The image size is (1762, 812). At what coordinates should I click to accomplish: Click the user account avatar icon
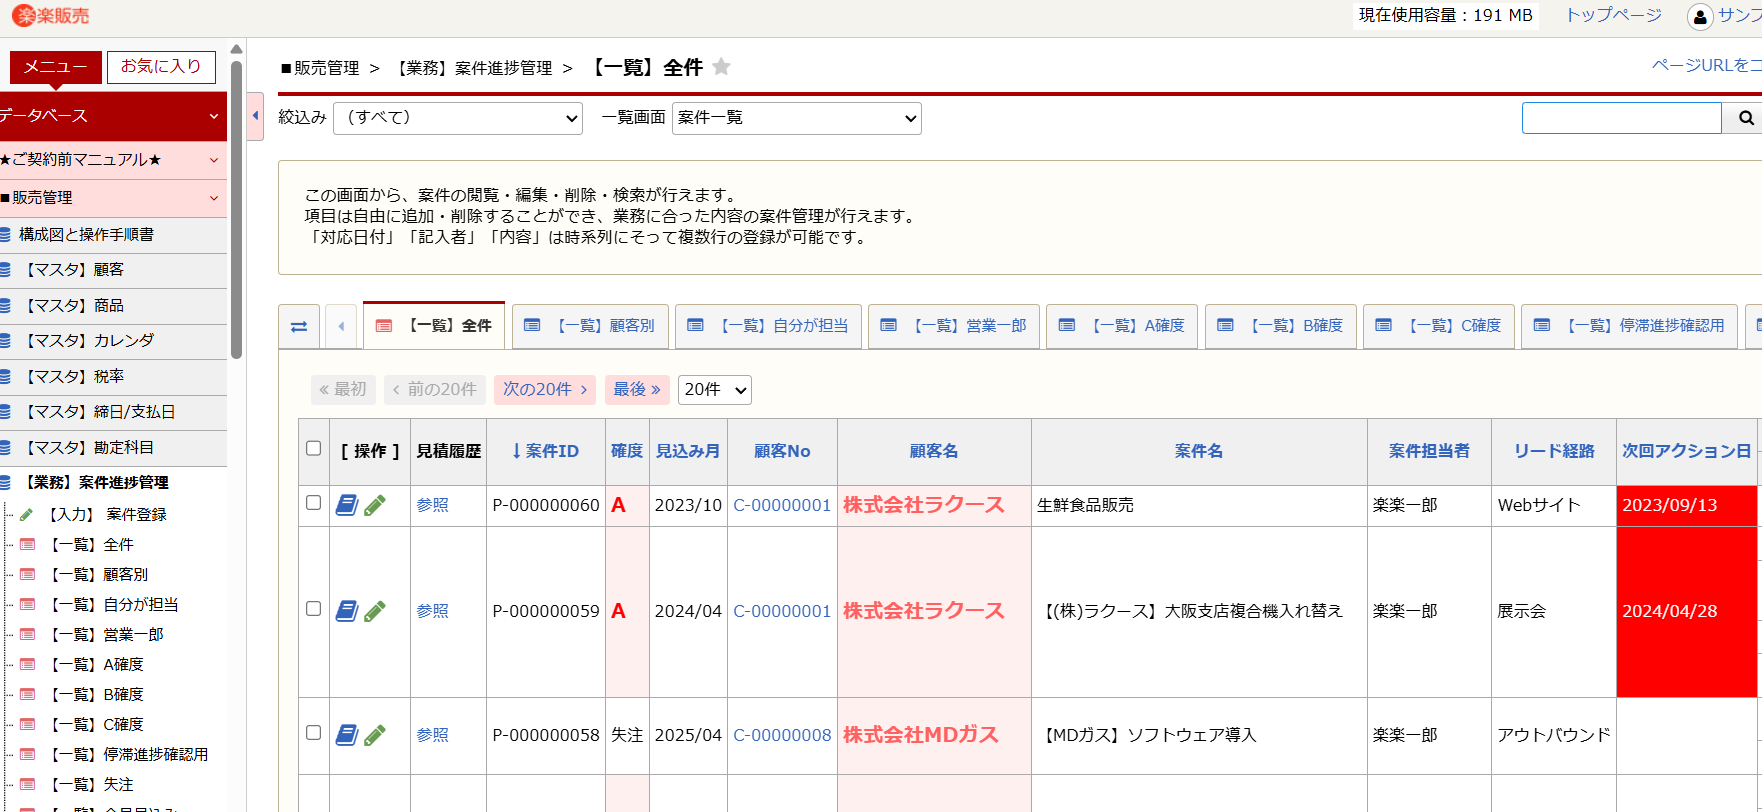click(1699, 17)
